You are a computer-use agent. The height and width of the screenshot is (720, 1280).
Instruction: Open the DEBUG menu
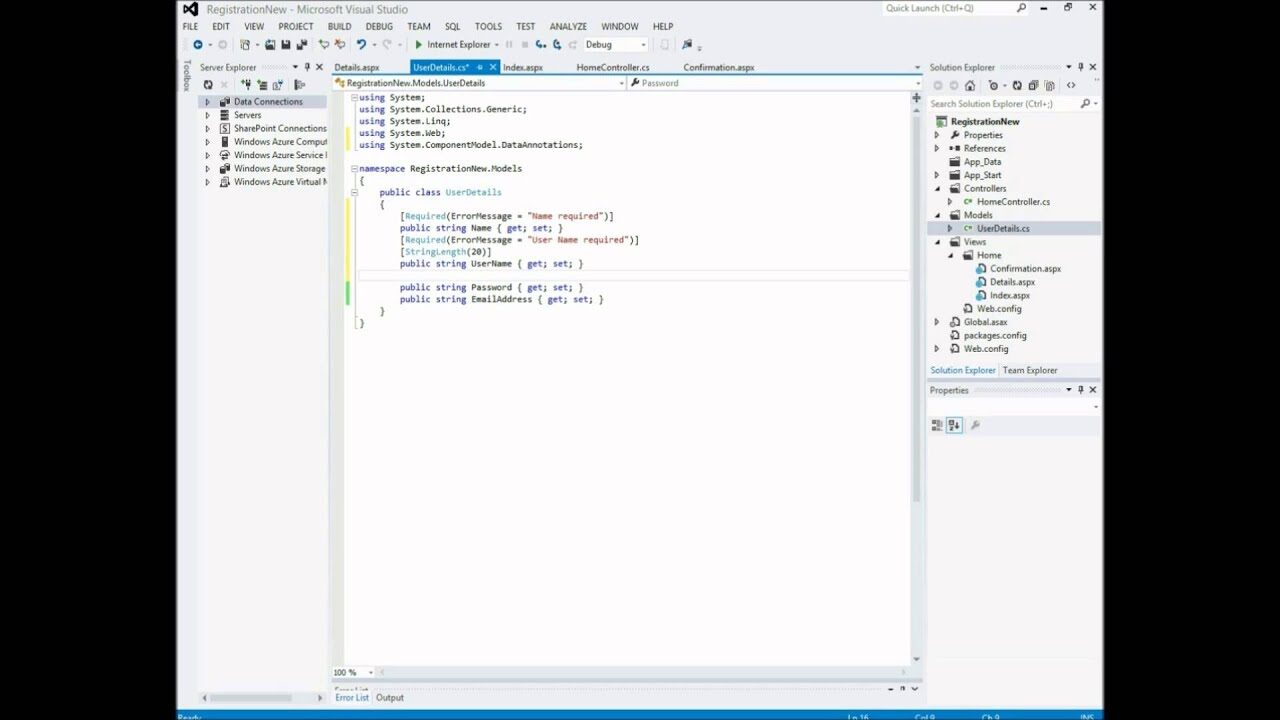[379, 26]
